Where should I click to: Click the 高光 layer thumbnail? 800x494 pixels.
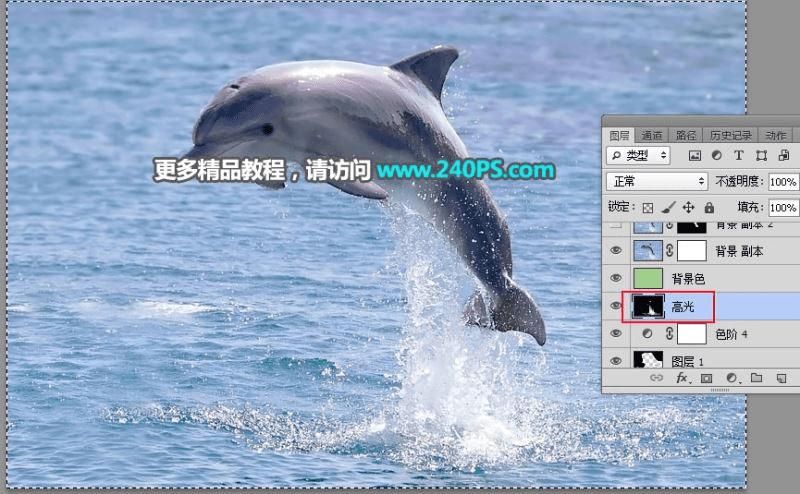[648, 306]
